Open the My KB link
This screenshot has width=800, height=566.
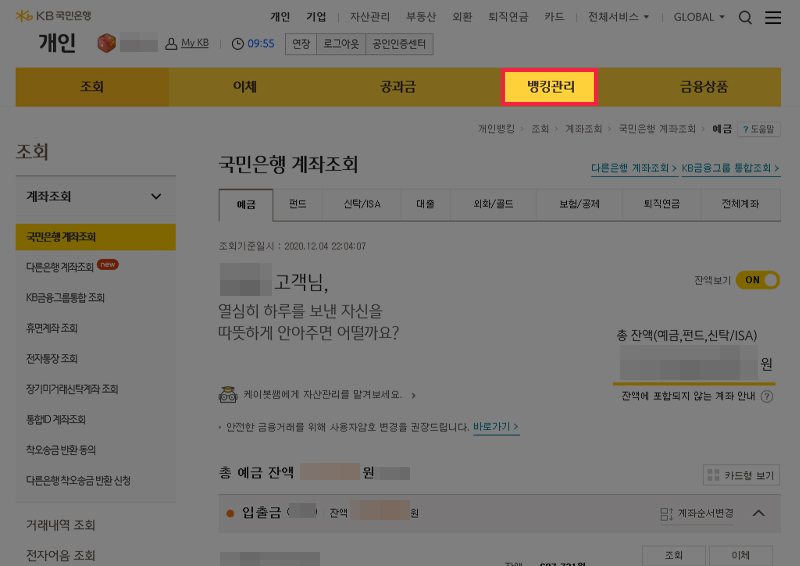pyautogui.click(x=195, y=43)
